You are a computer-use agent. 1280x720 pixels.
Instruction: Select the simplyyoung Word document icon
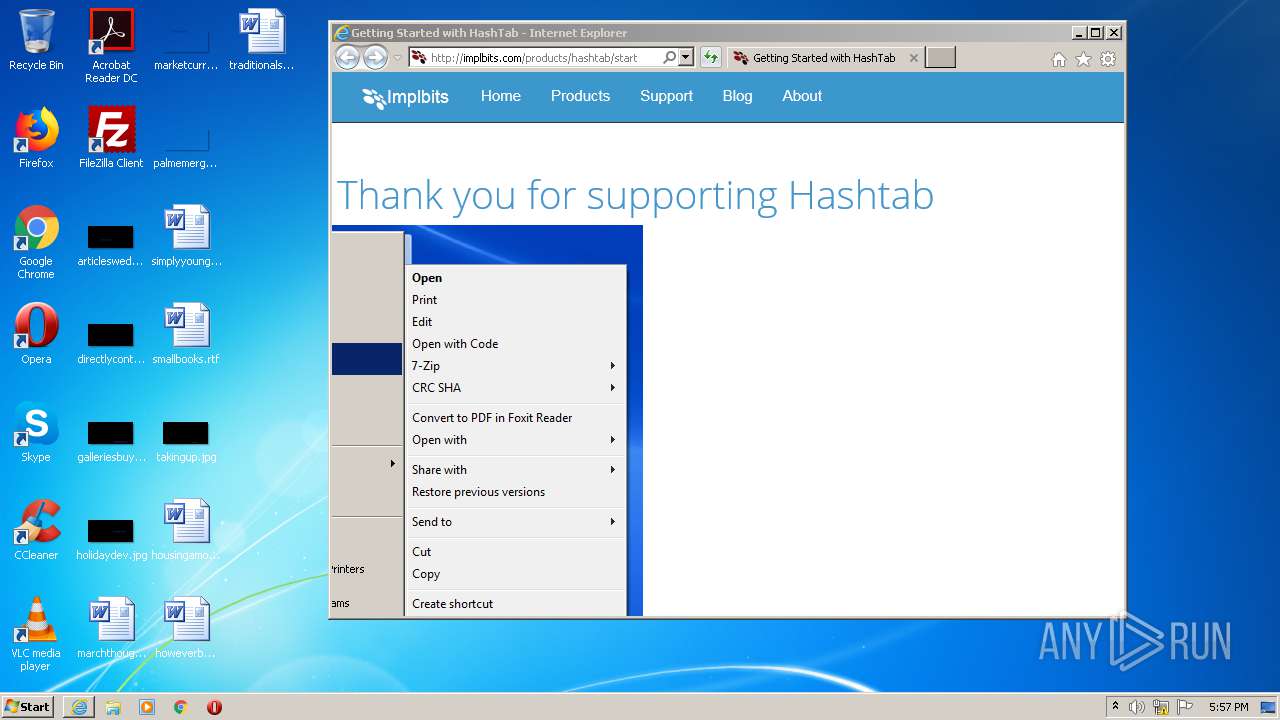click(x=186, y=236)
